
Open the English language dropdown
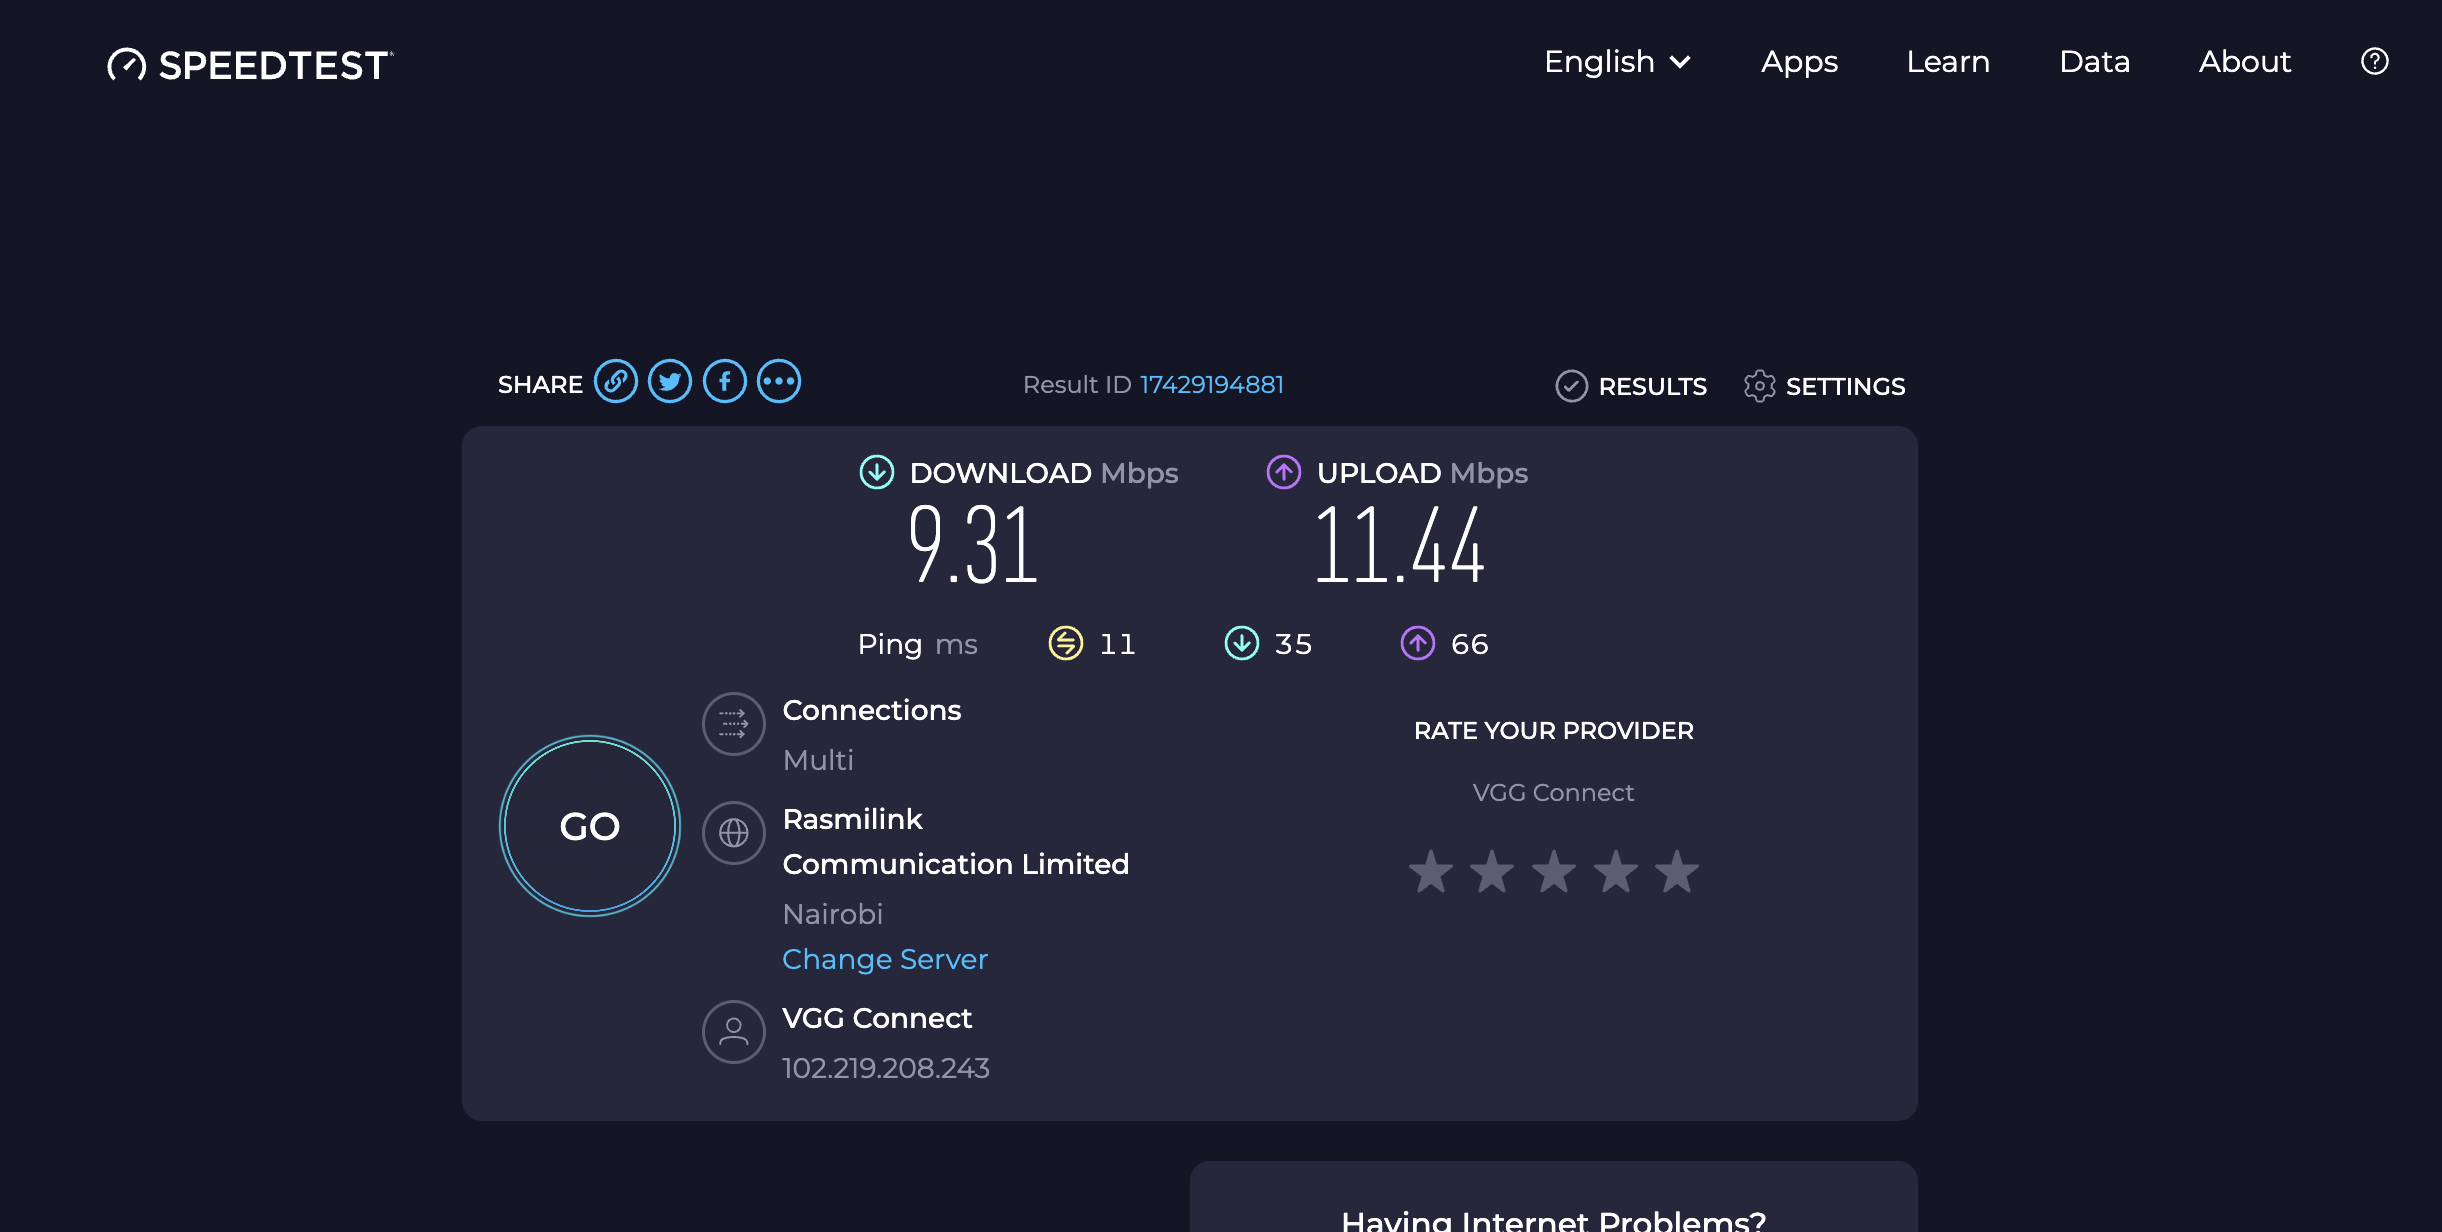[1616, 62]
